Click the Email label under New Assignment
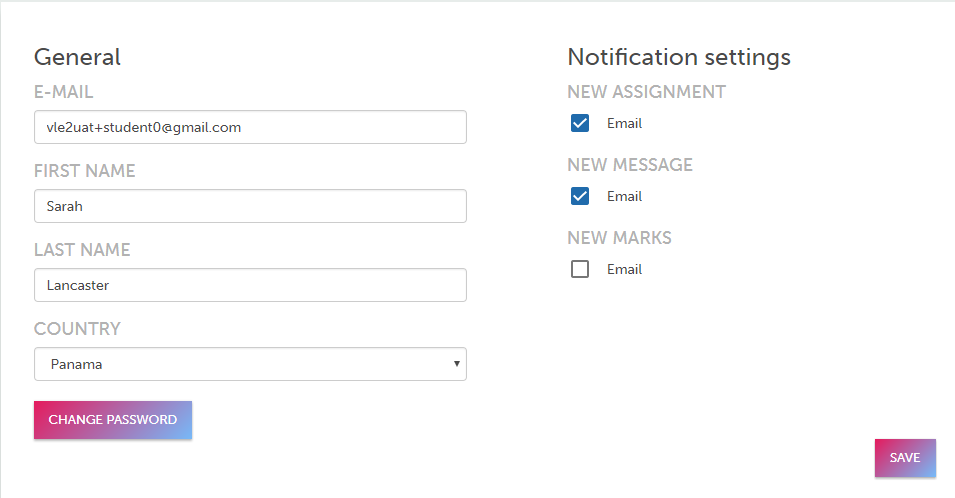955x498 pixels. (x=624, y=124)
